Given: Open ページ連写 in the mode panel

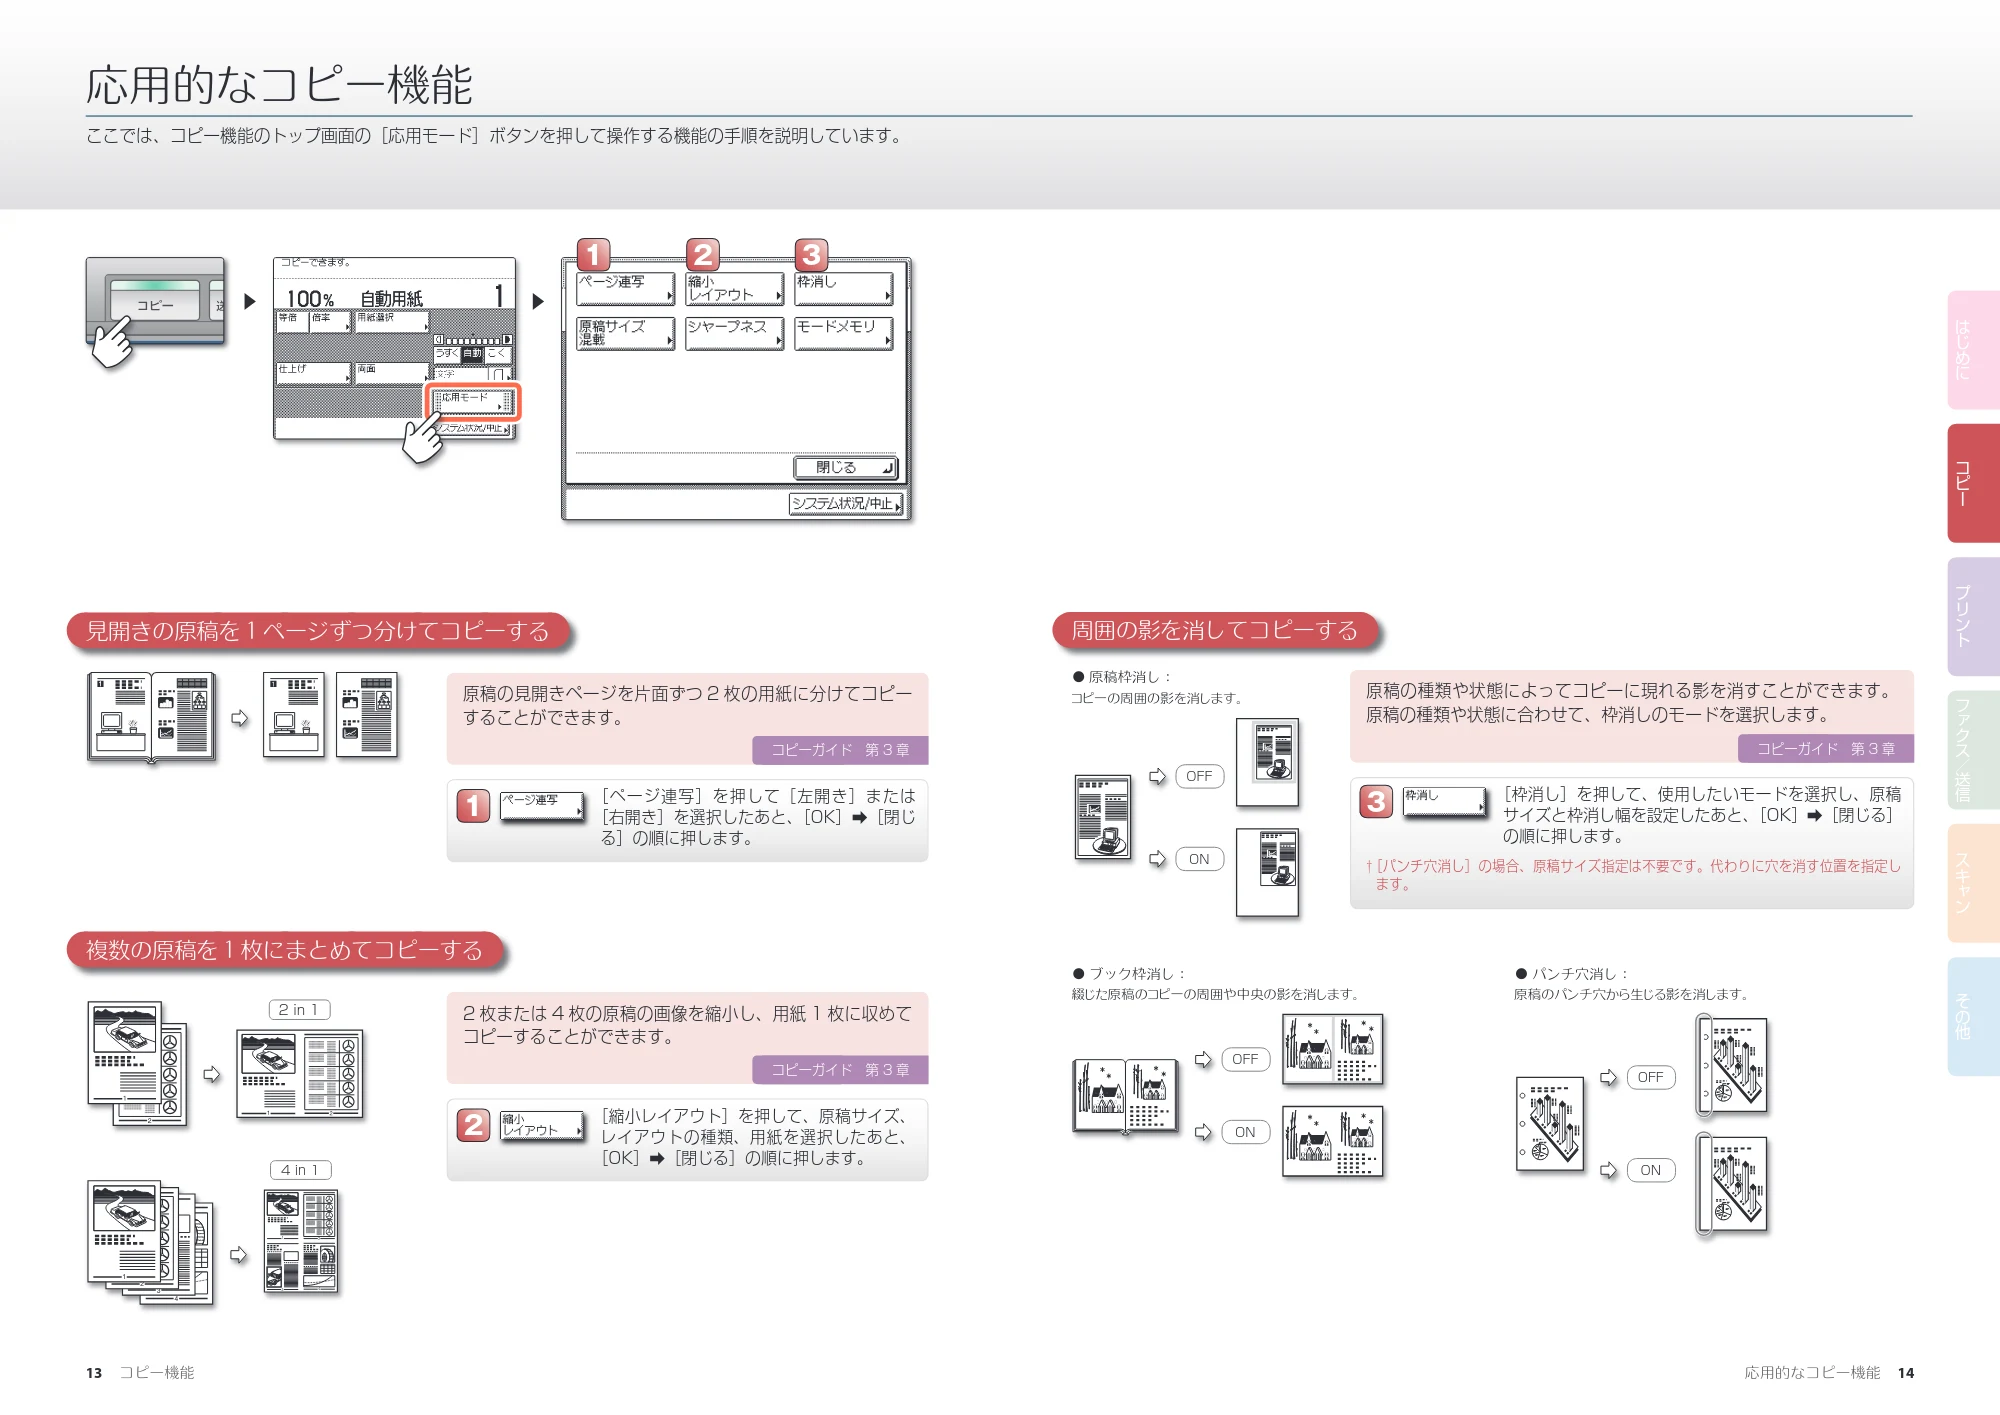Looking at the screenshot, I should click(x=625, y=289).
